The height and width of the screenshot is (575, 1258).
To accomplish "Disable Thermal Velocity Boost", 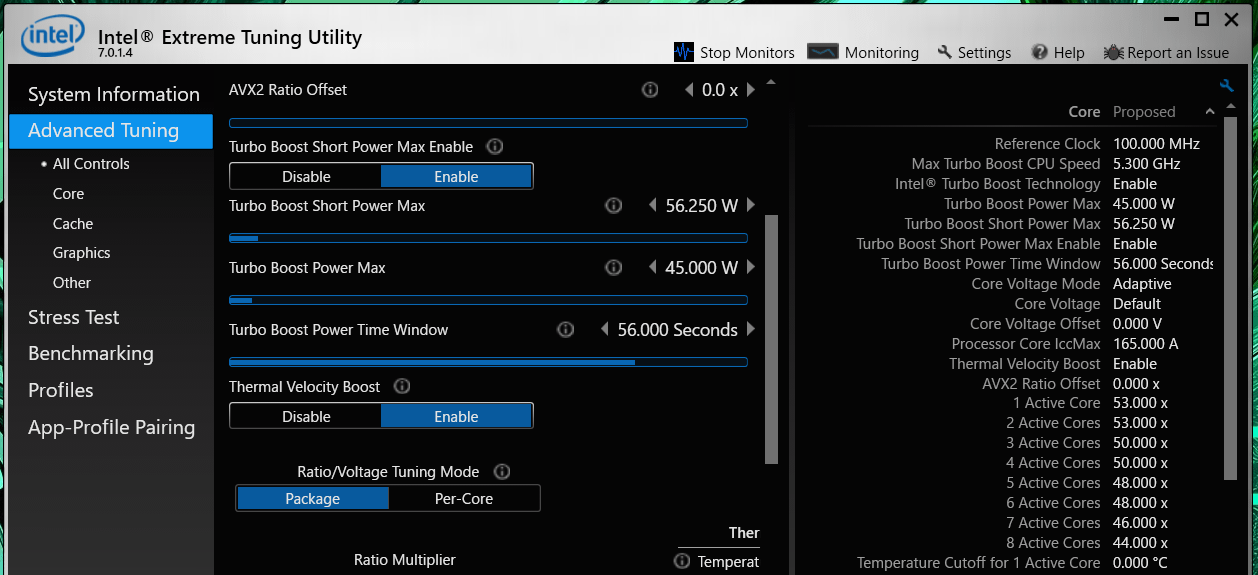I will point(306,417).
